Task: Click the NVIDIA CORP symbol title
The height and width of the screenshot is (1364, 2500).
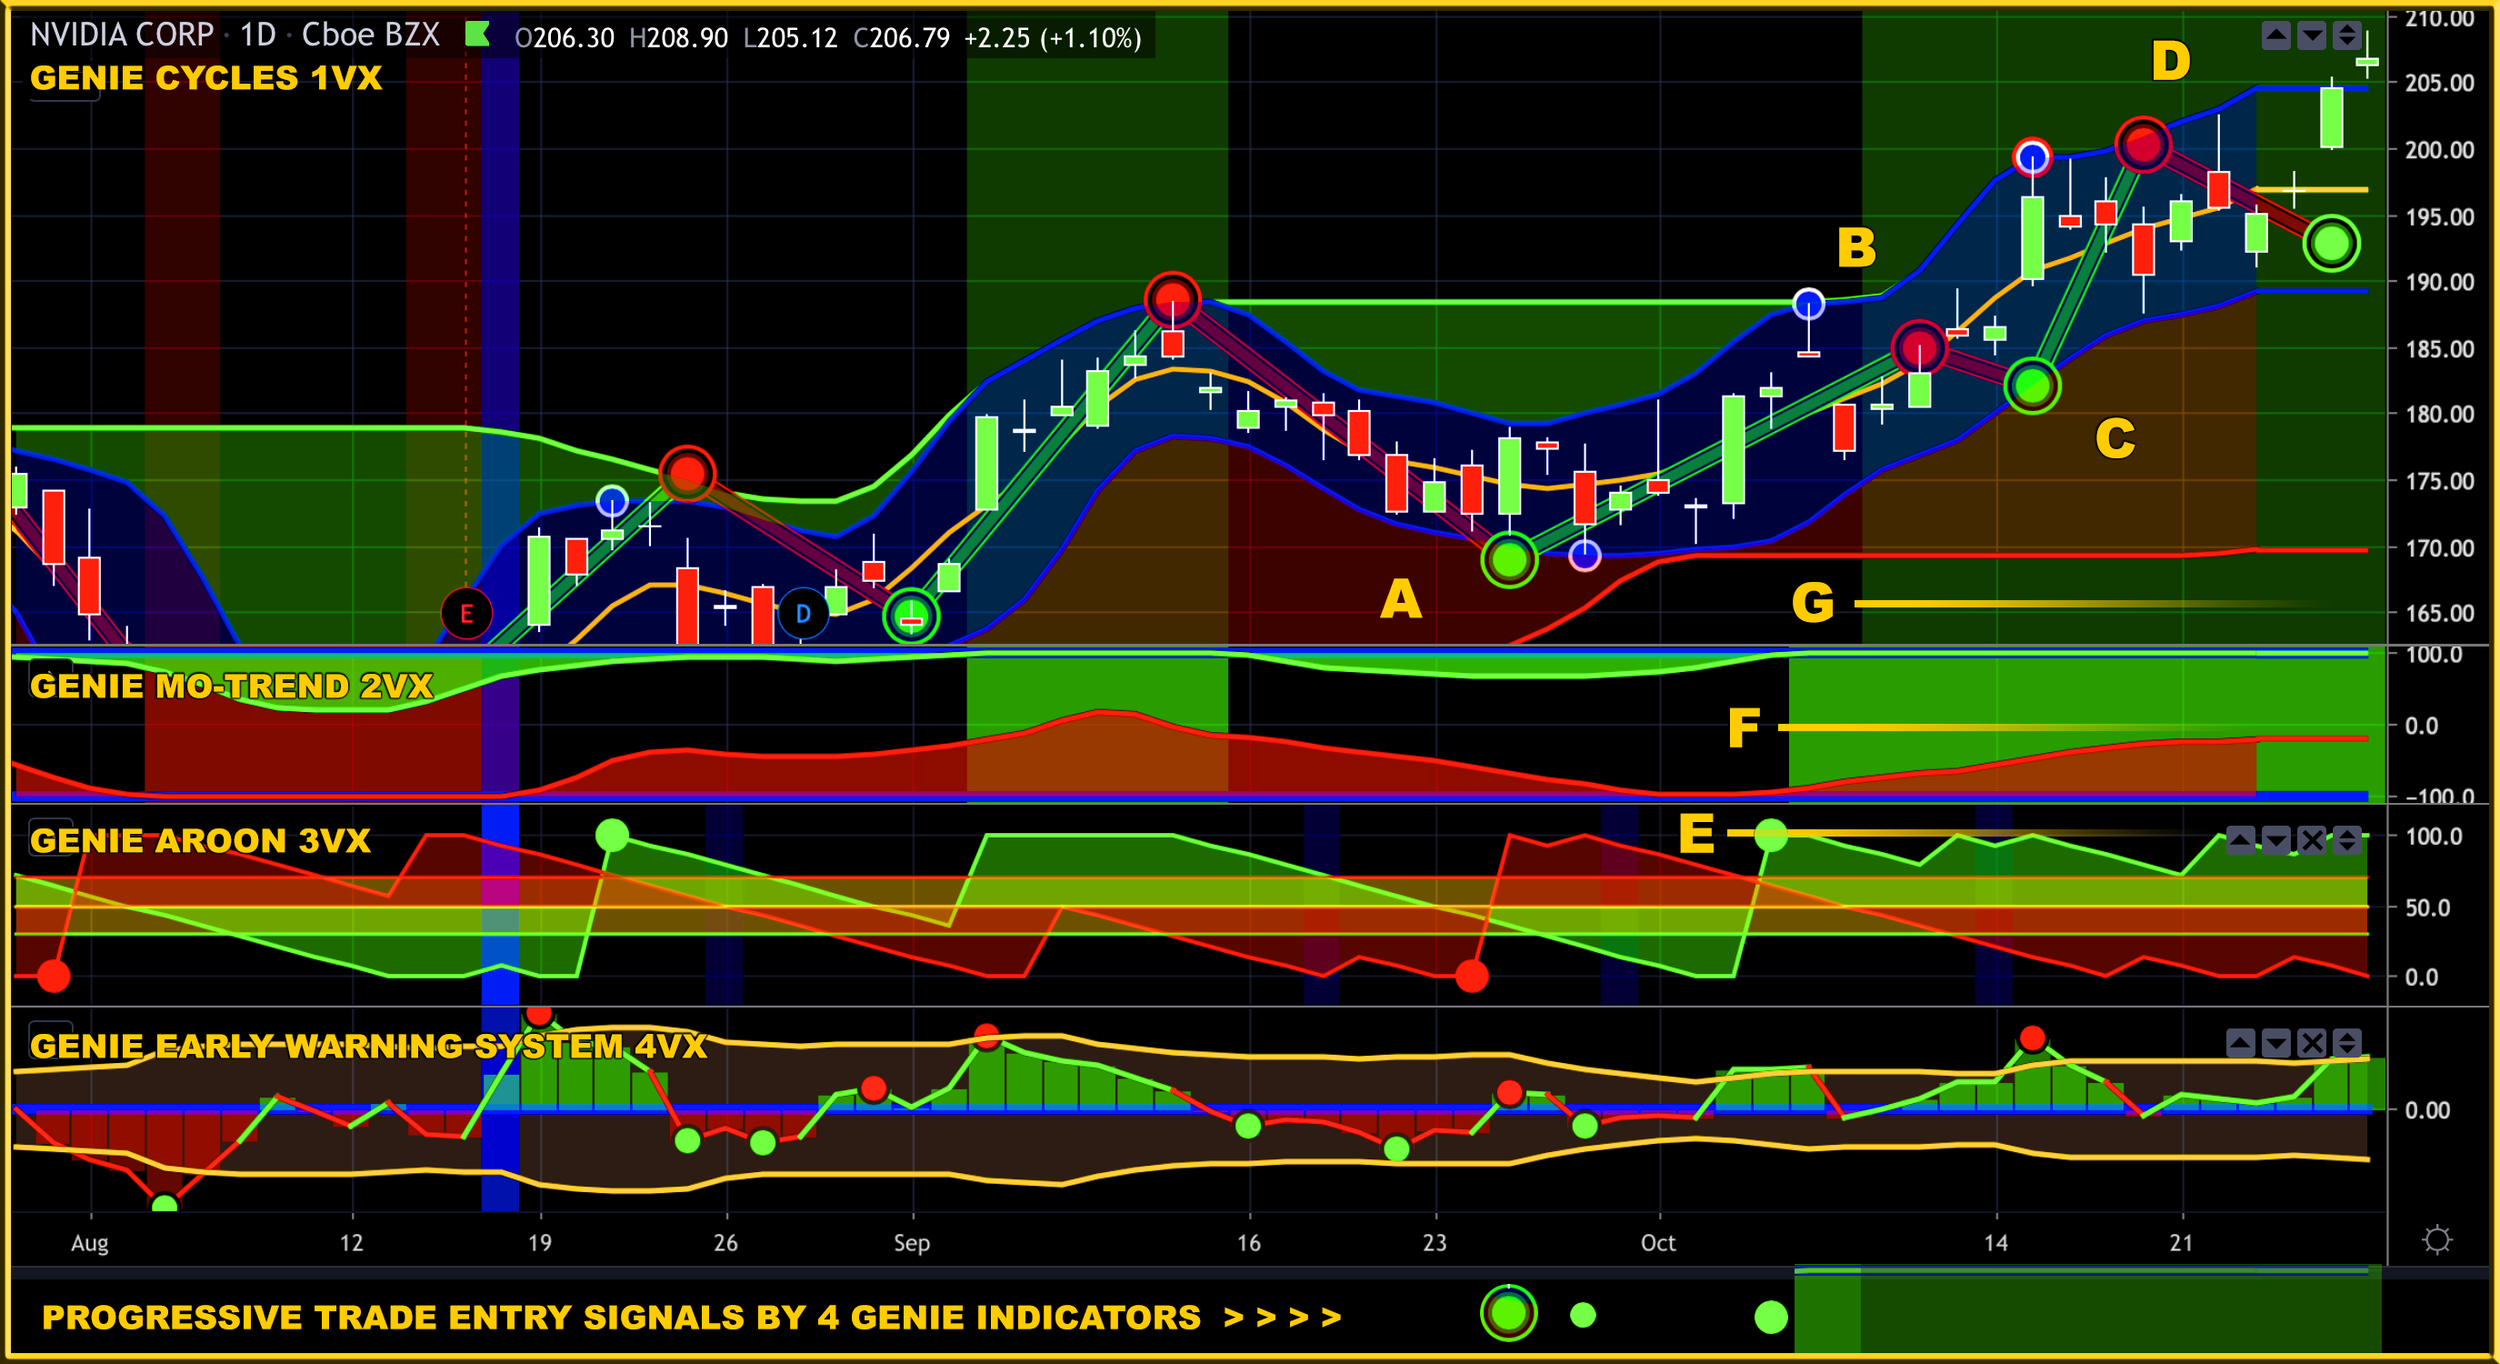Action: click(122, 36)
